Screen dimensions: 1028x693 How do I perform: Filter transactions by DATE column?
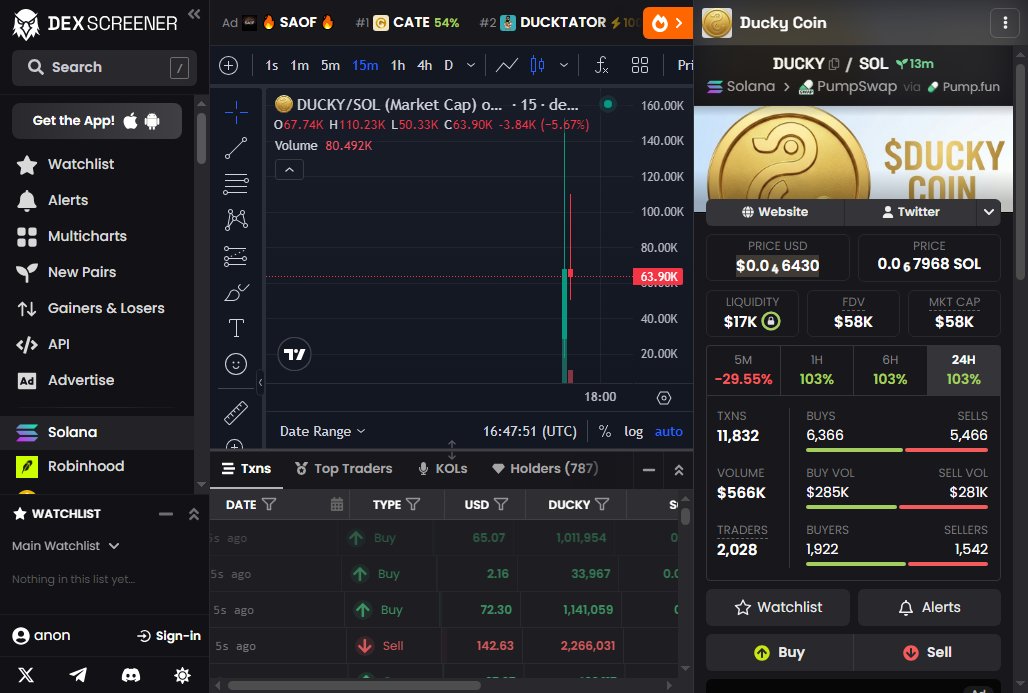click(x=269, y=504)
